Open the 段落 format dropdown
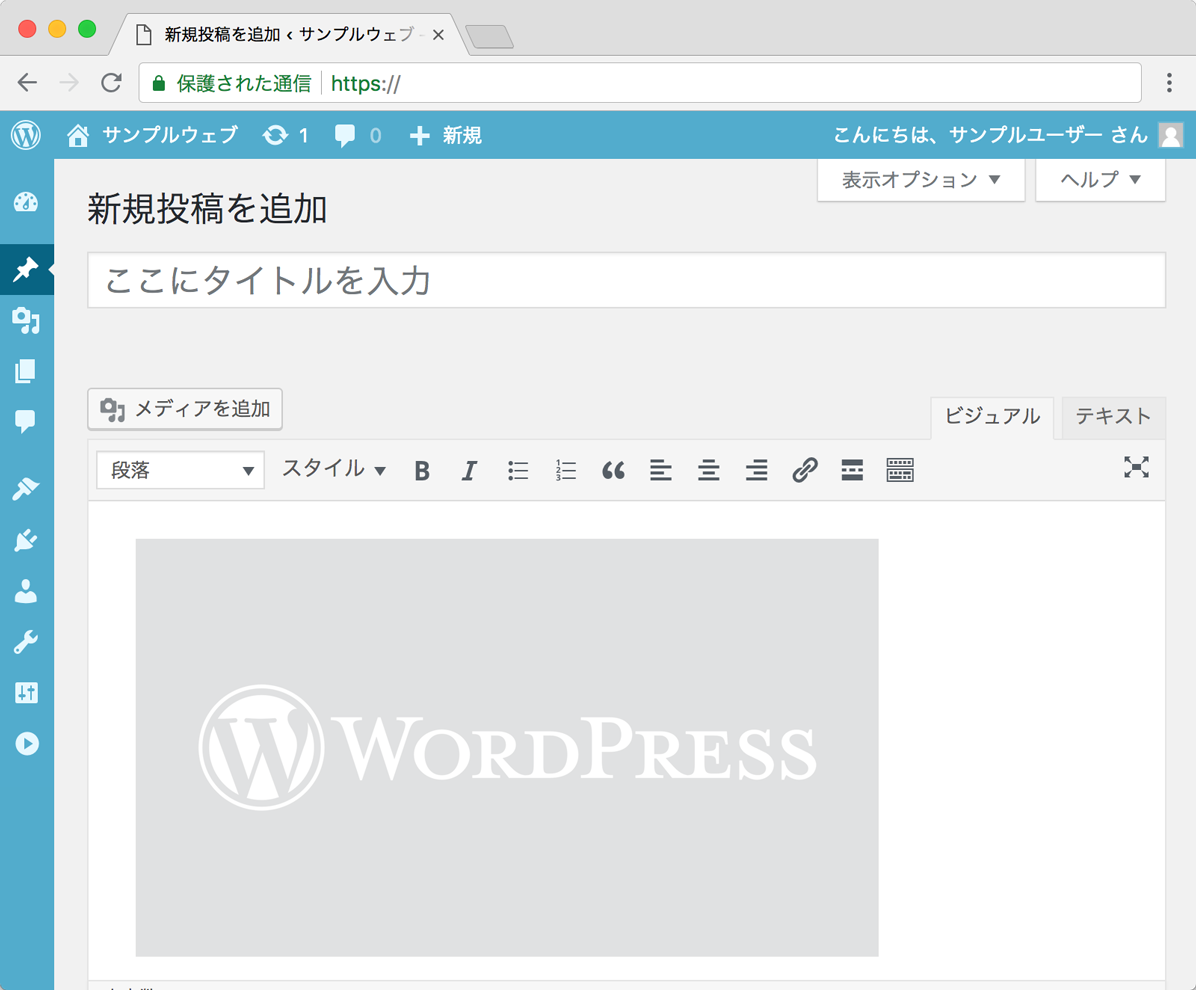The image size is (1196, 990). point(181,470)
